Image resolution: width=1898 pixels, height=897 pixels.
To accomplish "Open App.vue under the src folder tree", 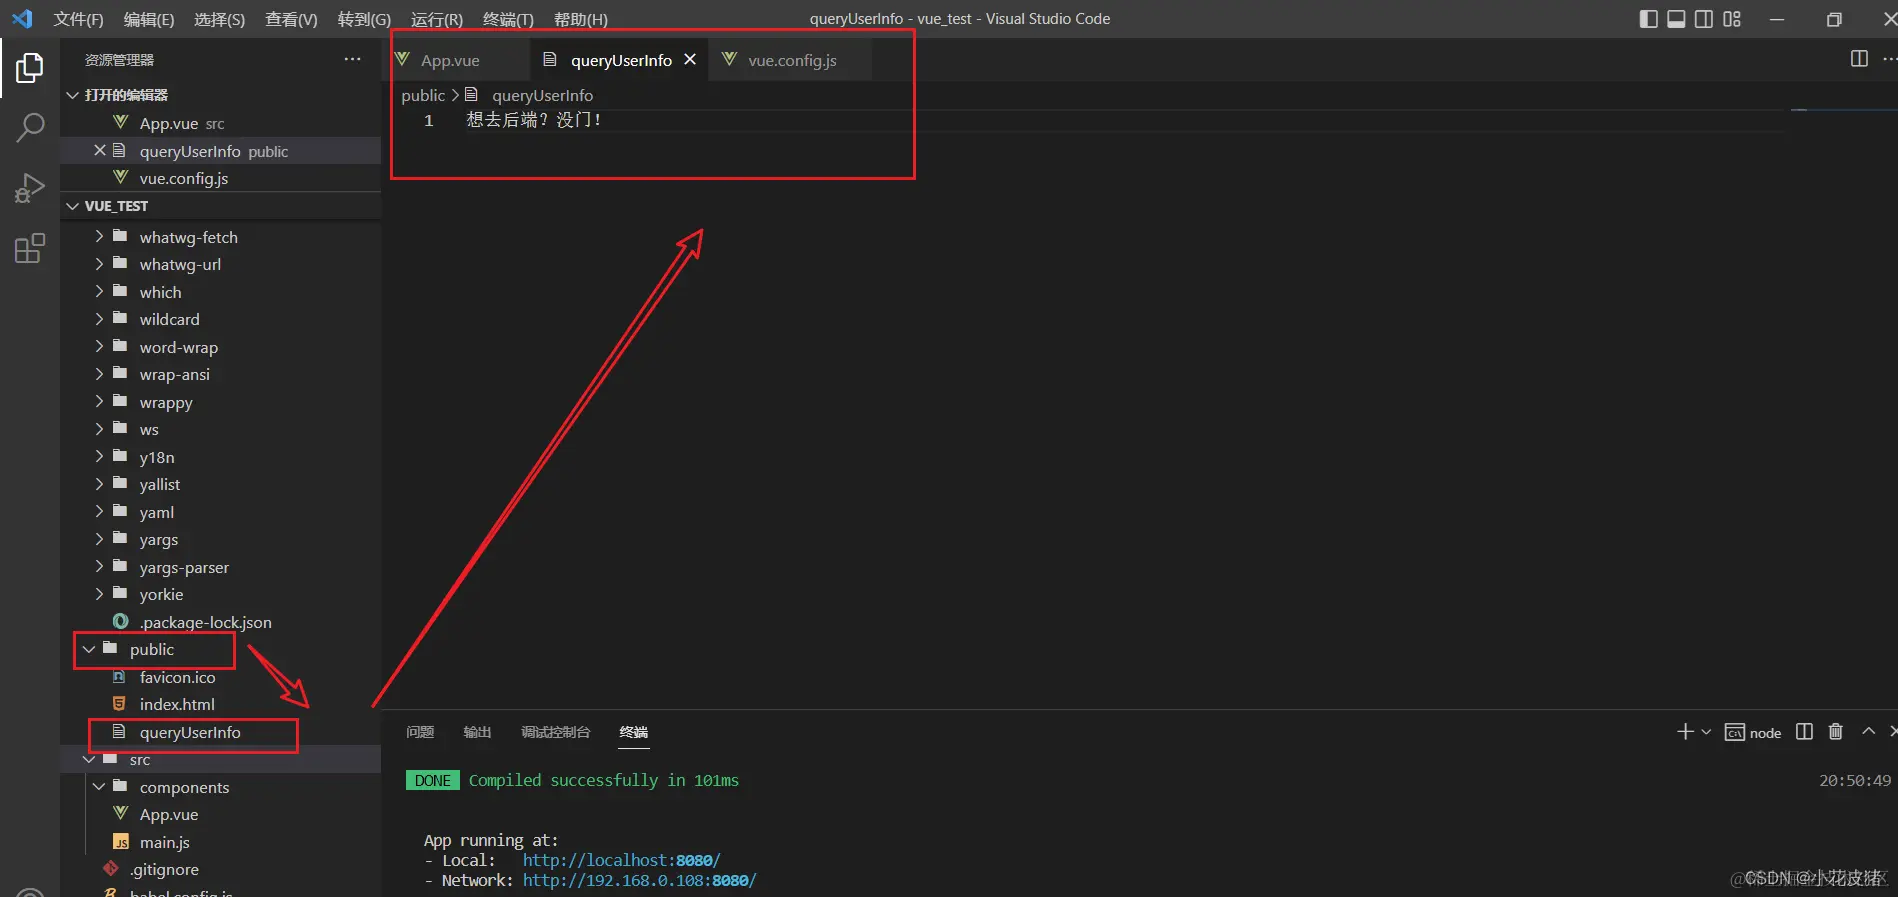I will pyautogui.click(x=220, y=814).
